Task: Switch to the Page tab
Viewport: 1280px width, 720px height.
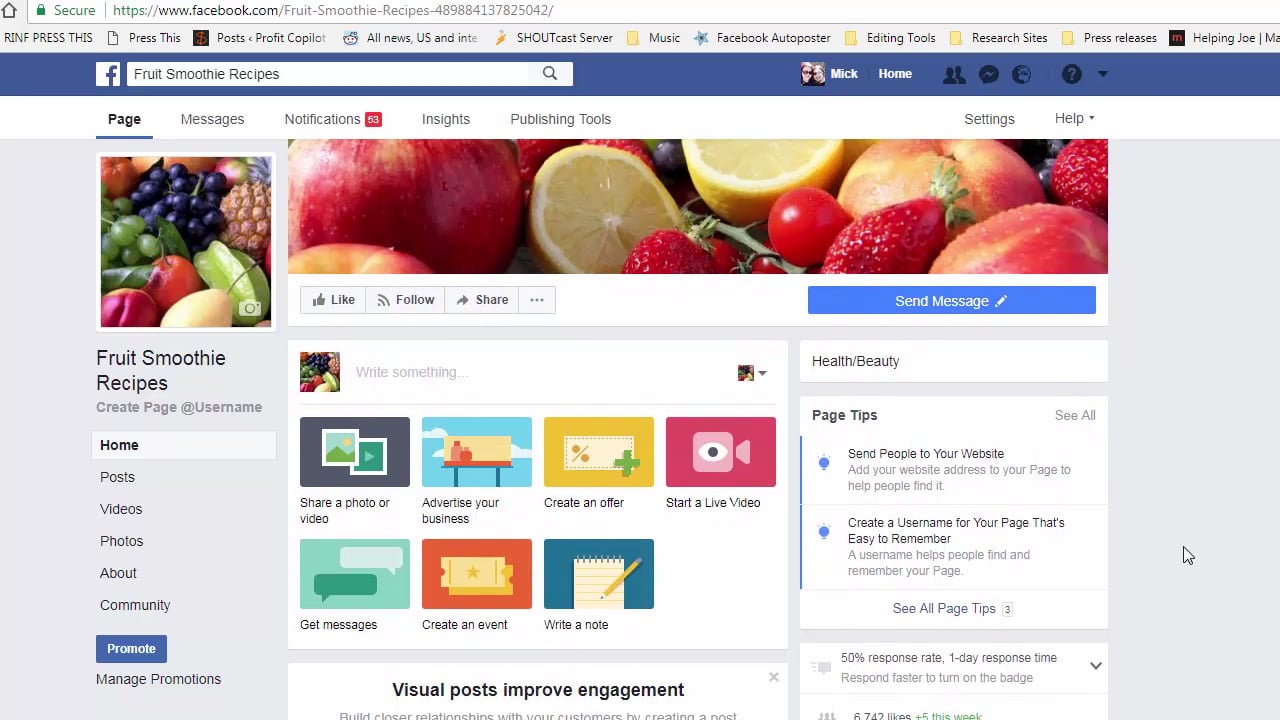Action: click(124, 119)
